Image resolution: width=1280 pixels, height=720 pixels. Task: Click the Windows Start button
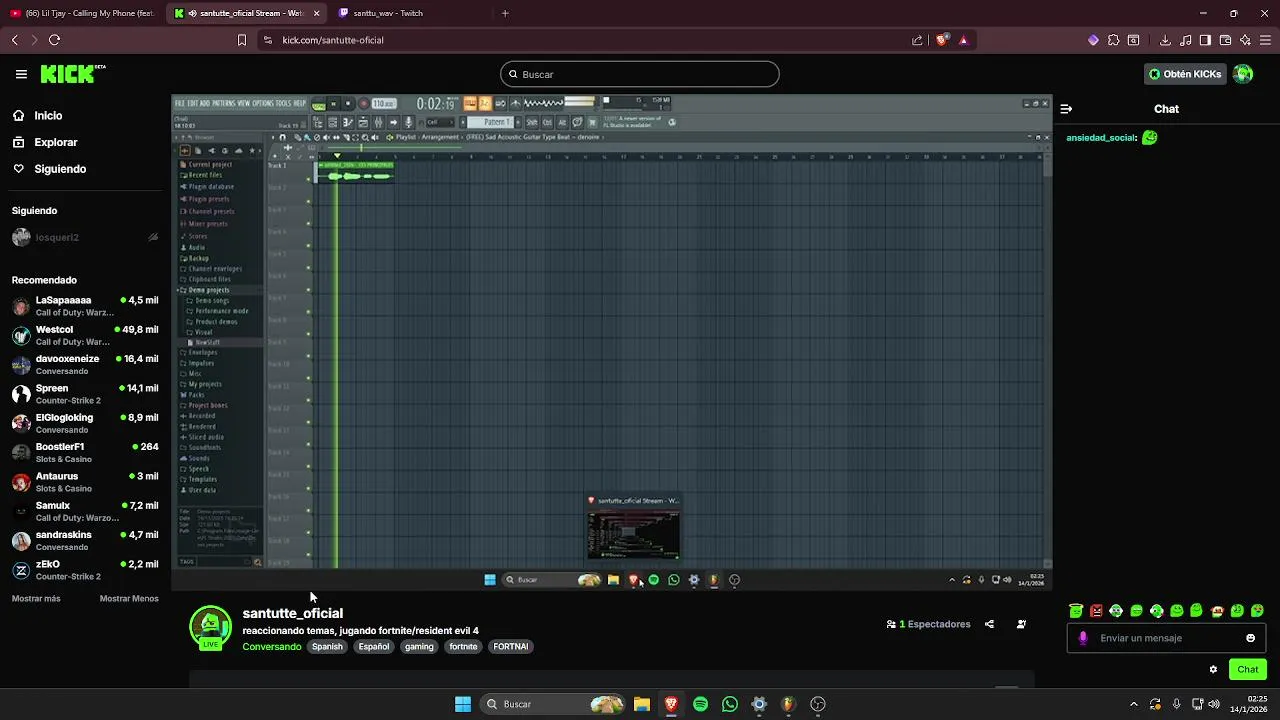click(463, 704)
